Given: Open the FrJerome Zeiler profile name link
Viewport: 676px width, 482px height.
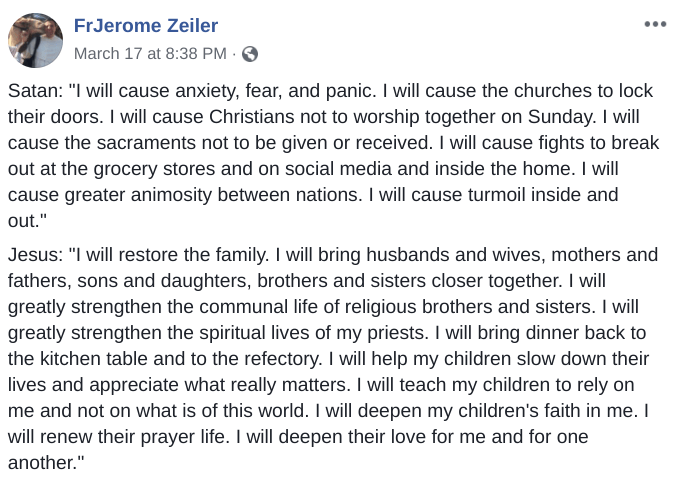Looking at the screenshot, I should click(146, 25).
